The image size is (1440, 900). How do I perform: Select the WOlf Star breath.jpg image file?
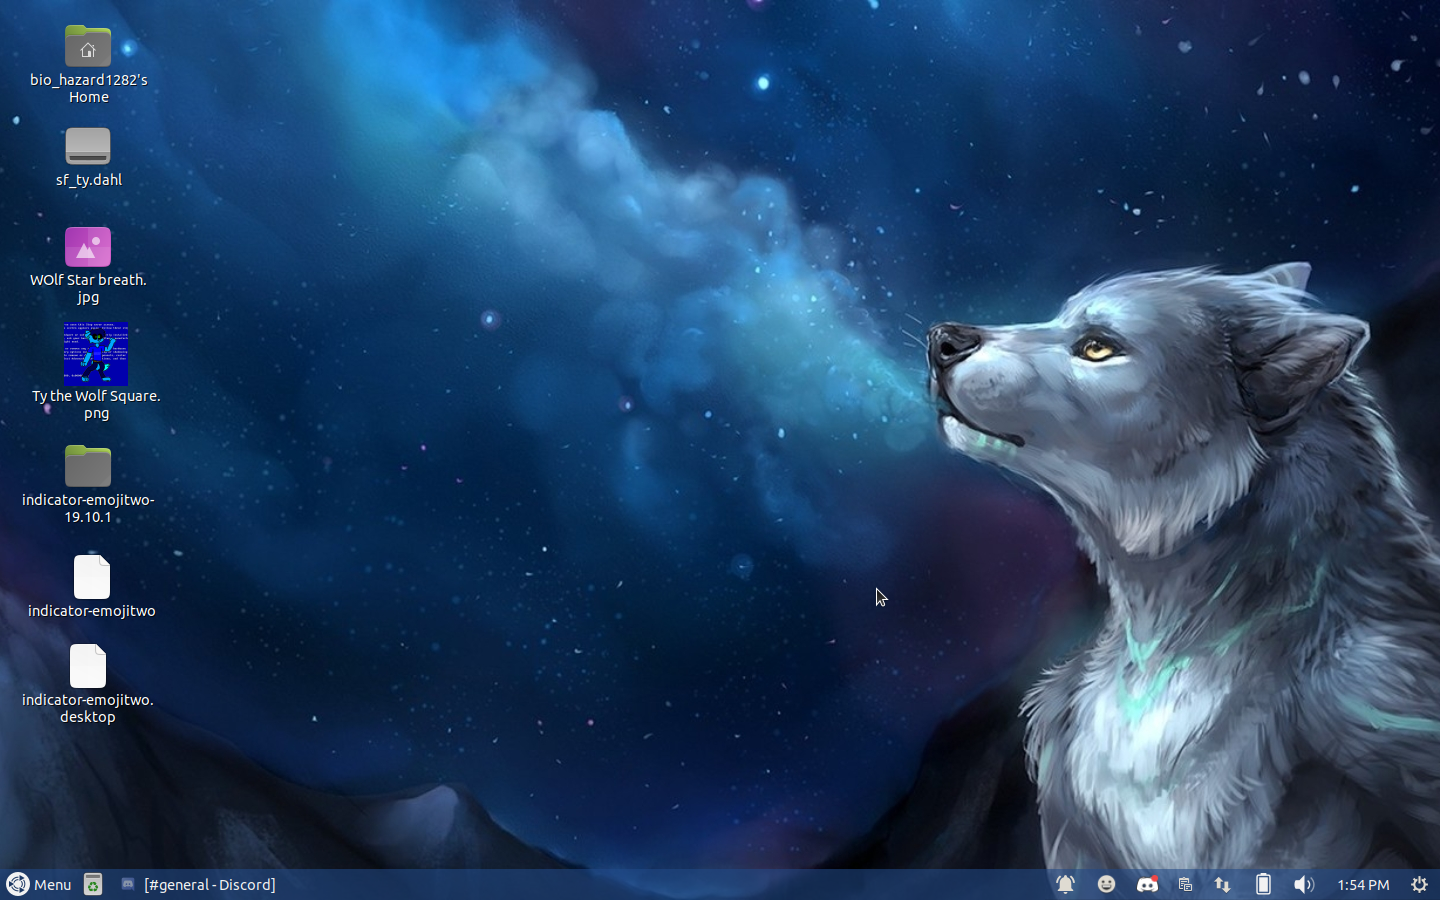pos(88,247)
